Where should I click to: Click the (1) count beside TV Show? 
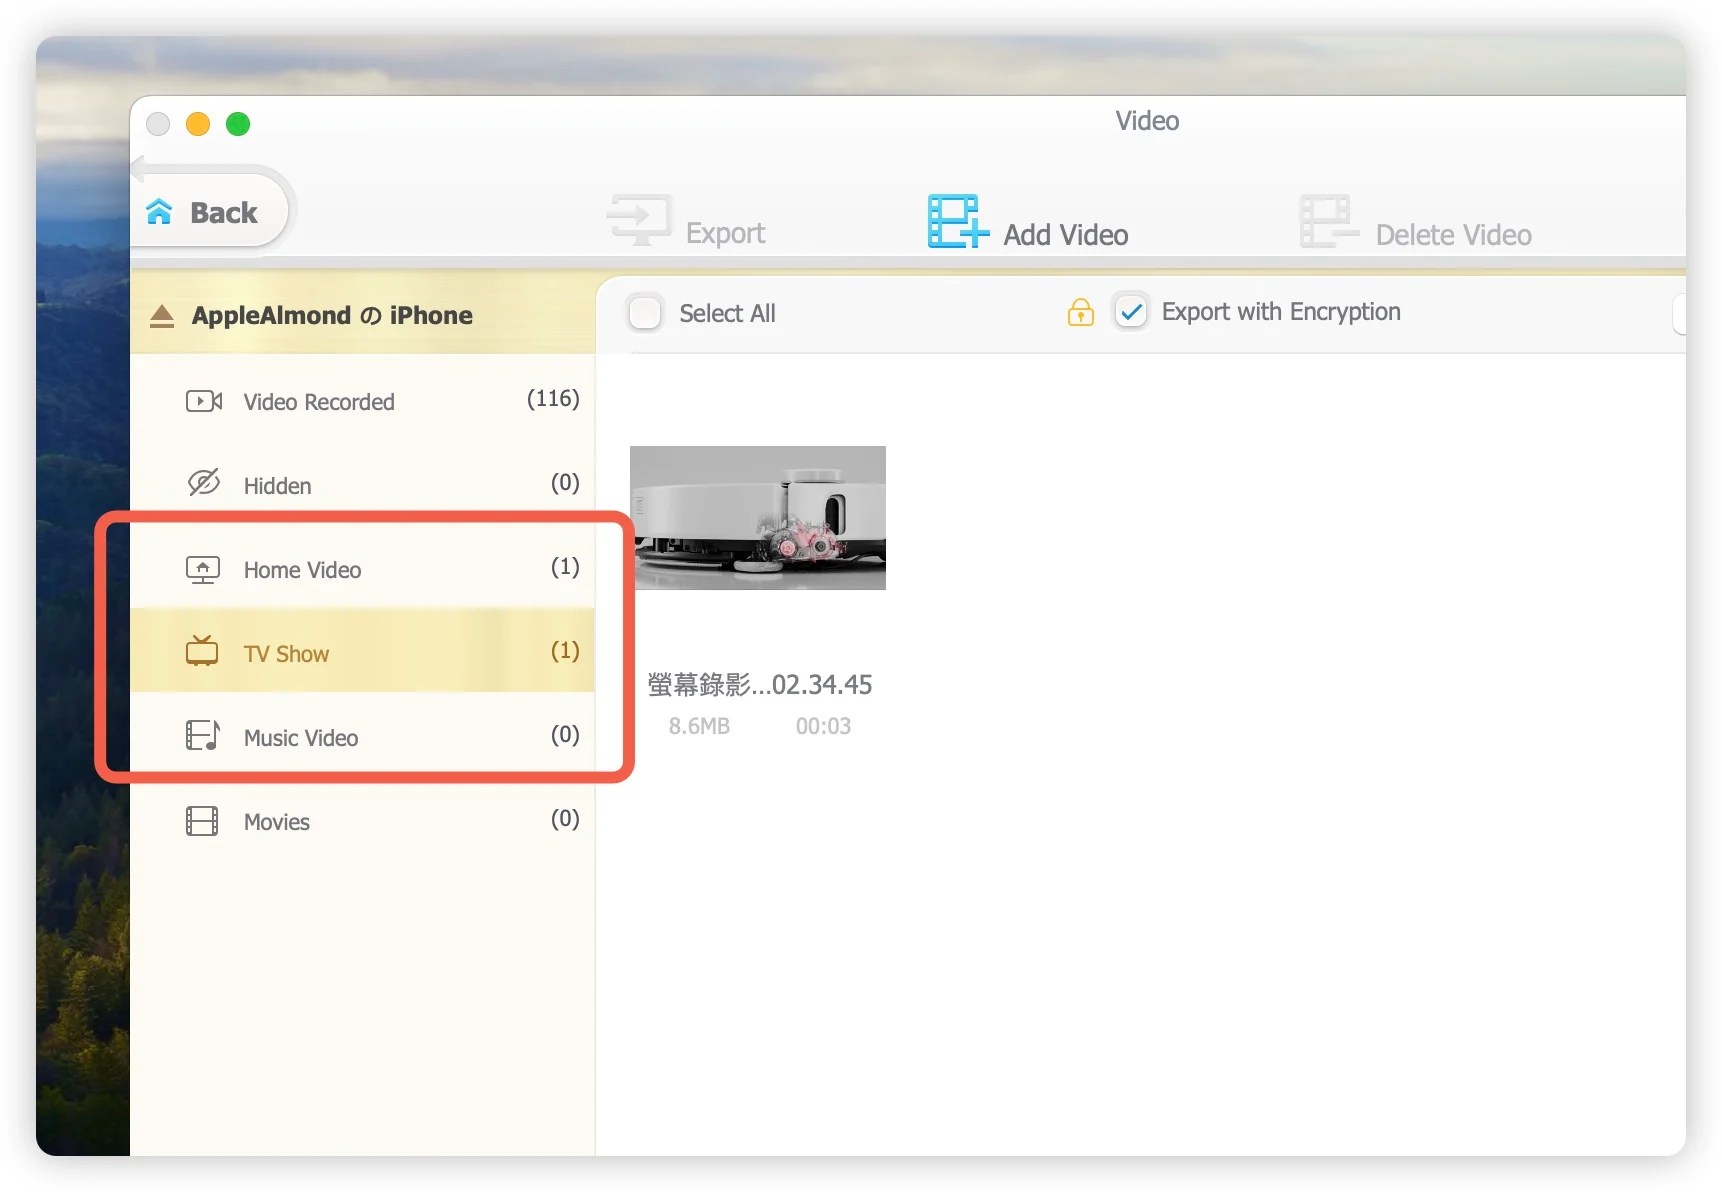coord(565,651)
